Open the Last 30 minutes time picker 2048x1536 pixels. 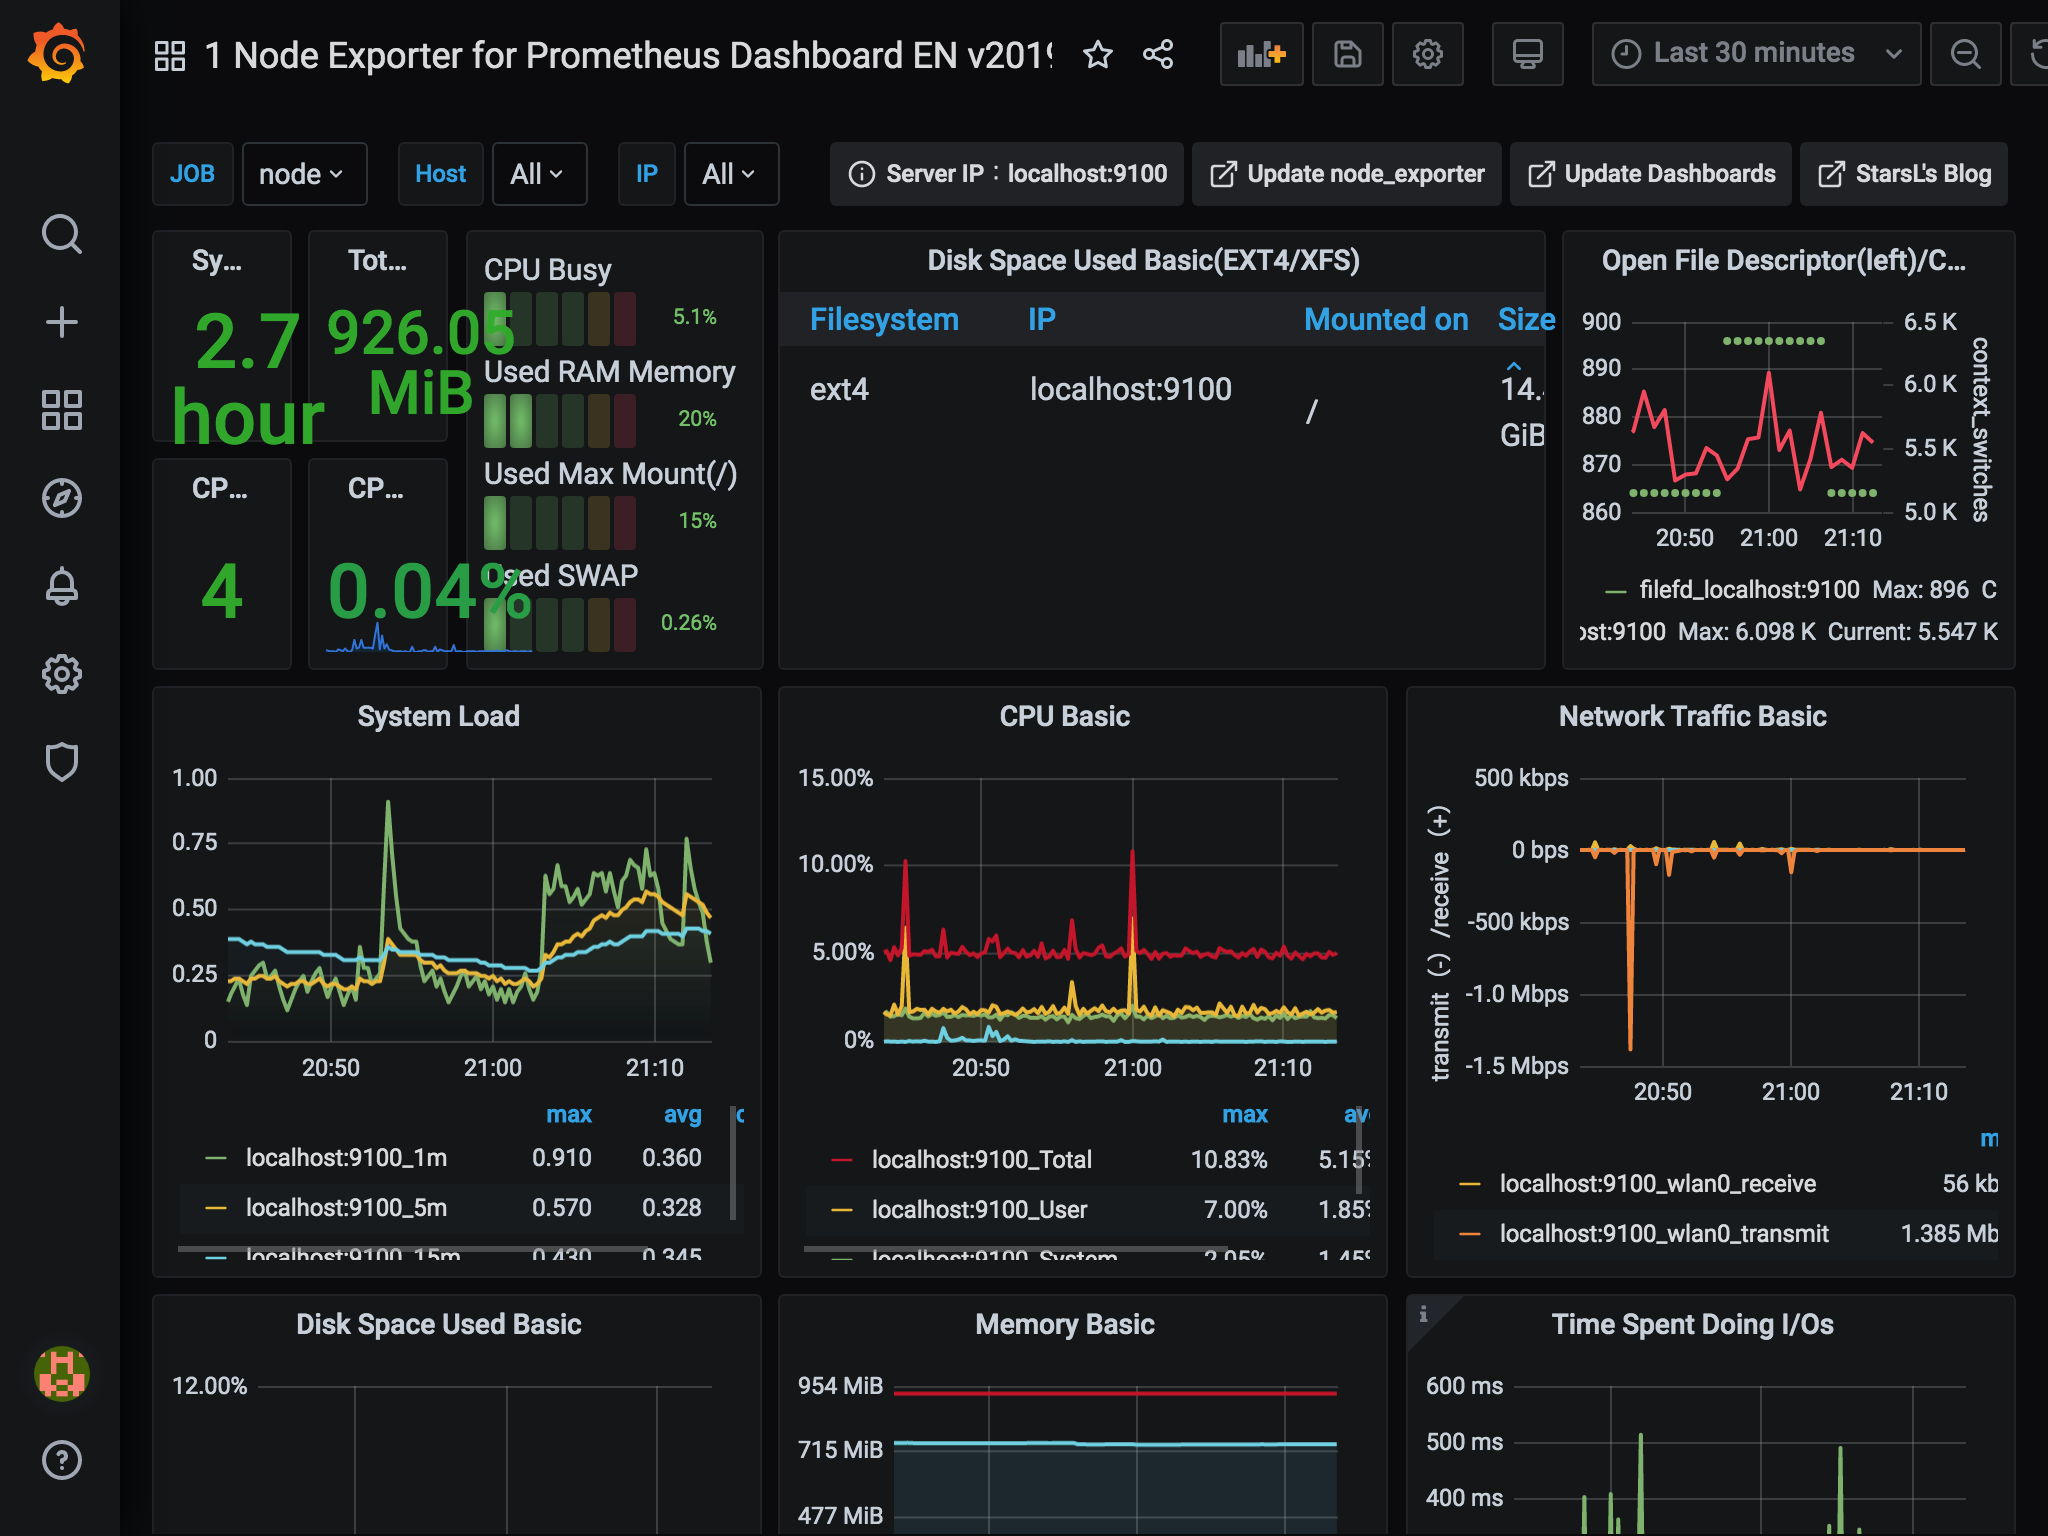[1755, 54]
